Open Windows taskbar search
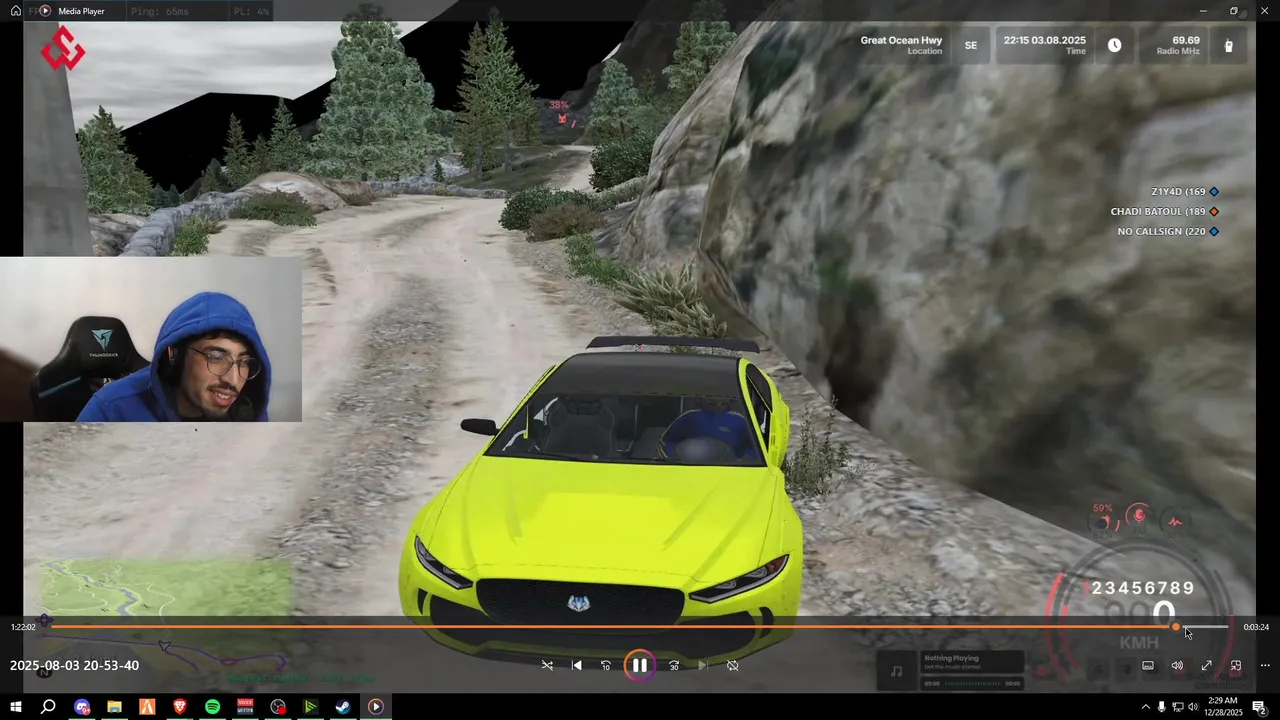The width and height of the screenshot is (1280, 720). (x=48, y=707)
